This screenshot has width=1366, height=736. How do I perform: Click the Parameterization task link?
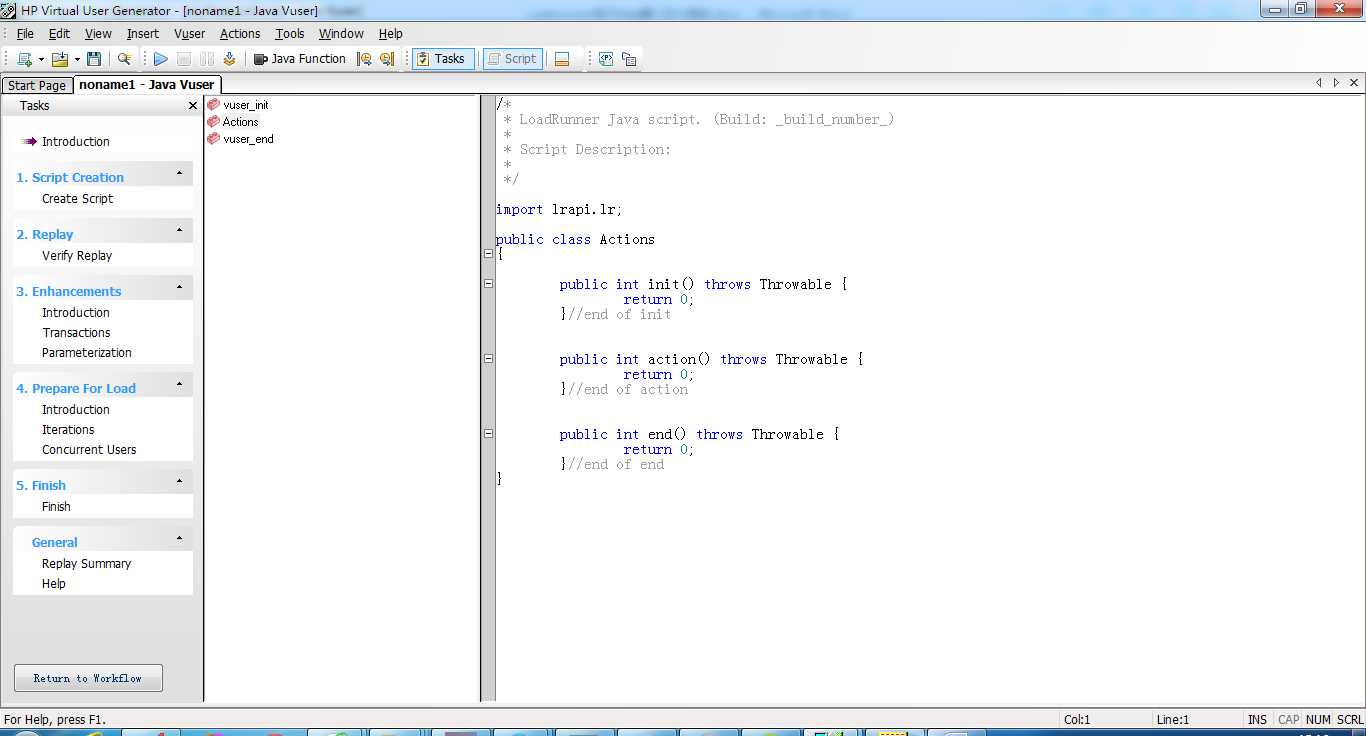pos(87,353)
